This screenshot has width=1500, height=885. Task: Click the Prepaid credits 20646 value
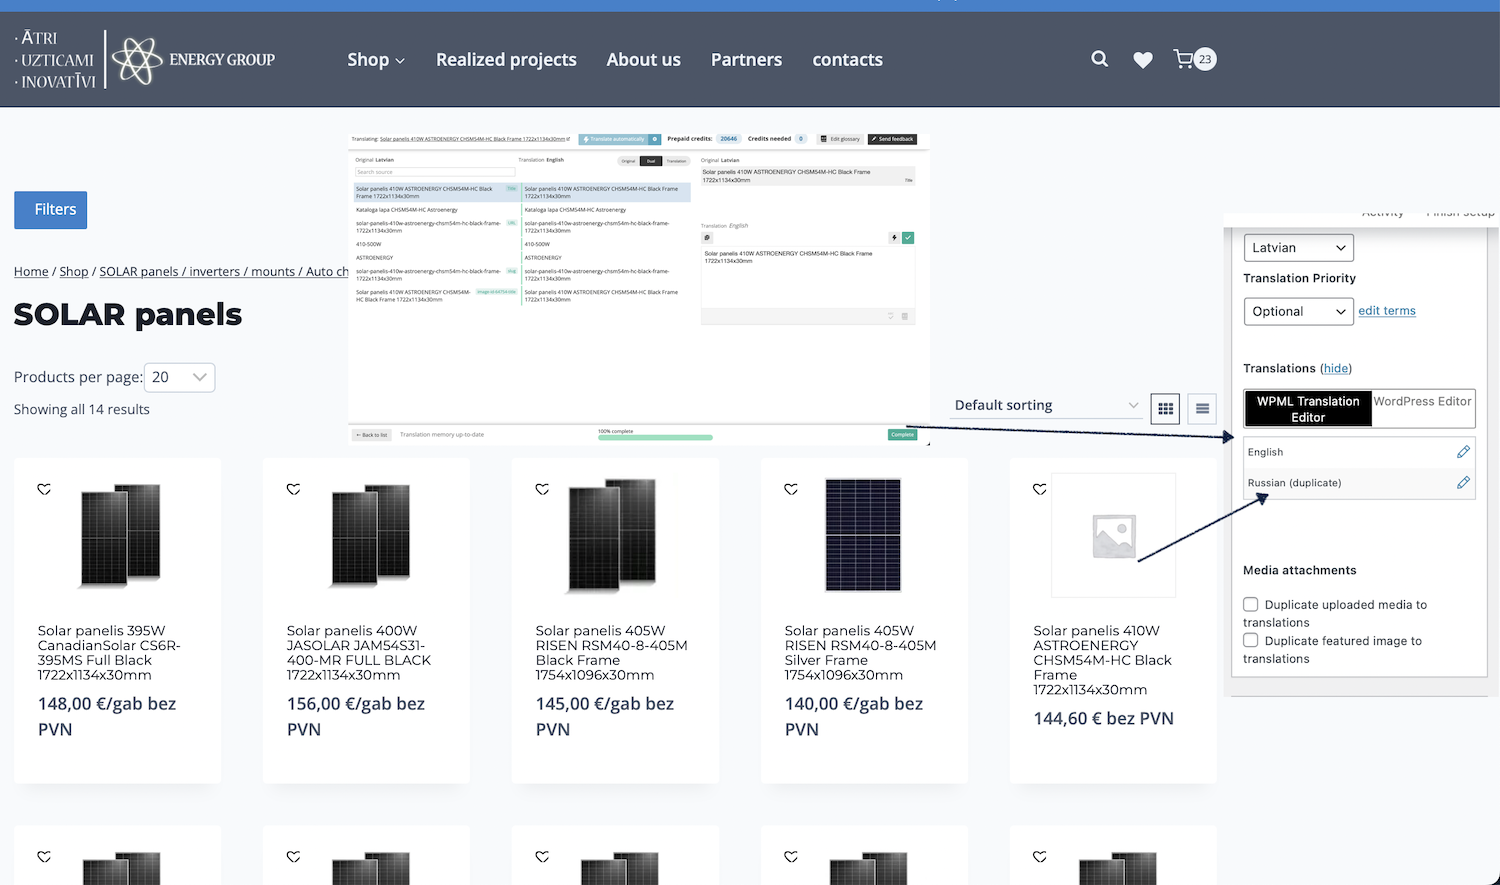(x=729, y=139)
